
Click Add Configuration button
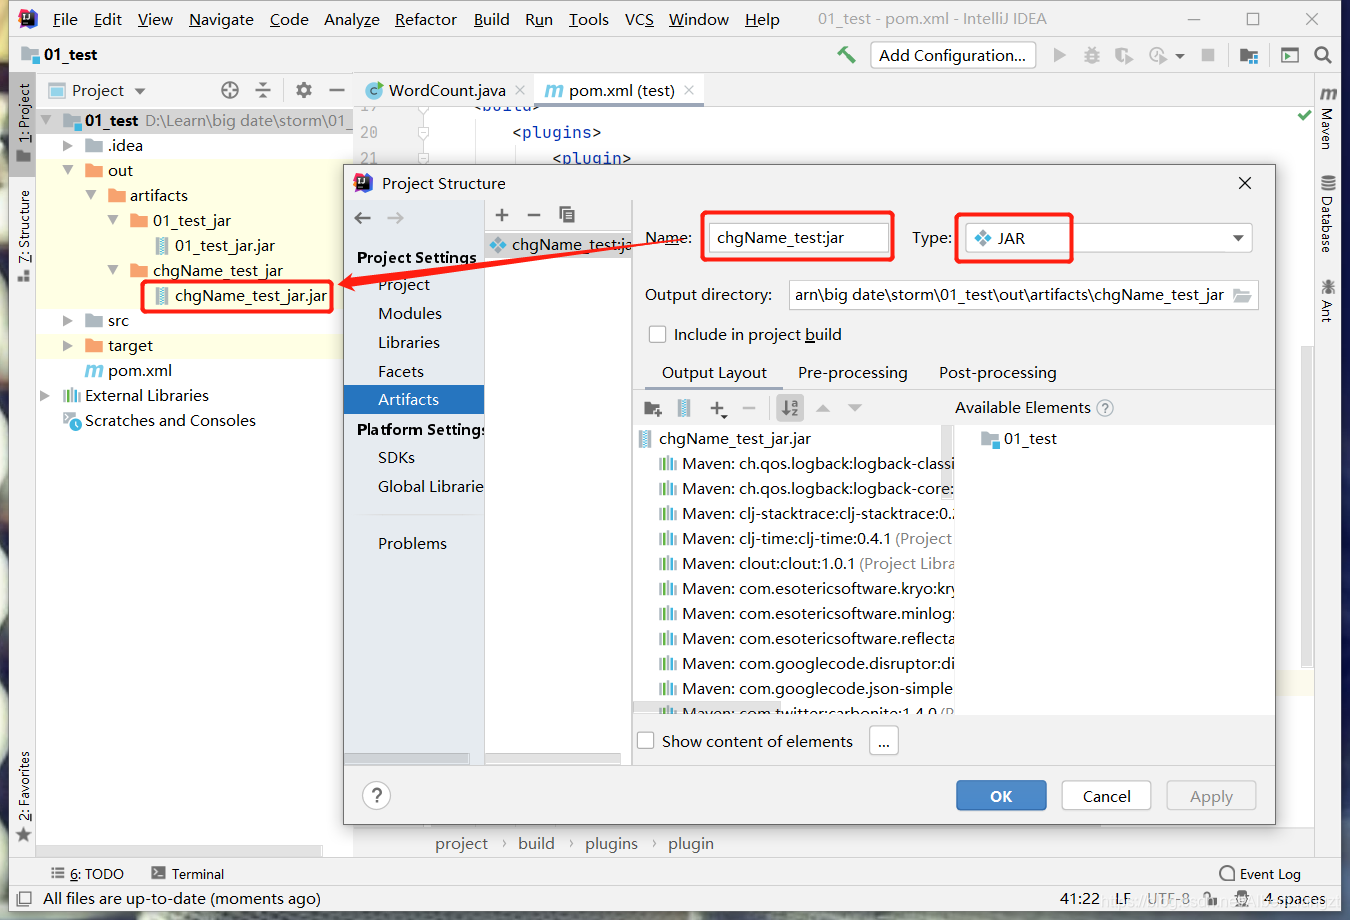point(953,55)
